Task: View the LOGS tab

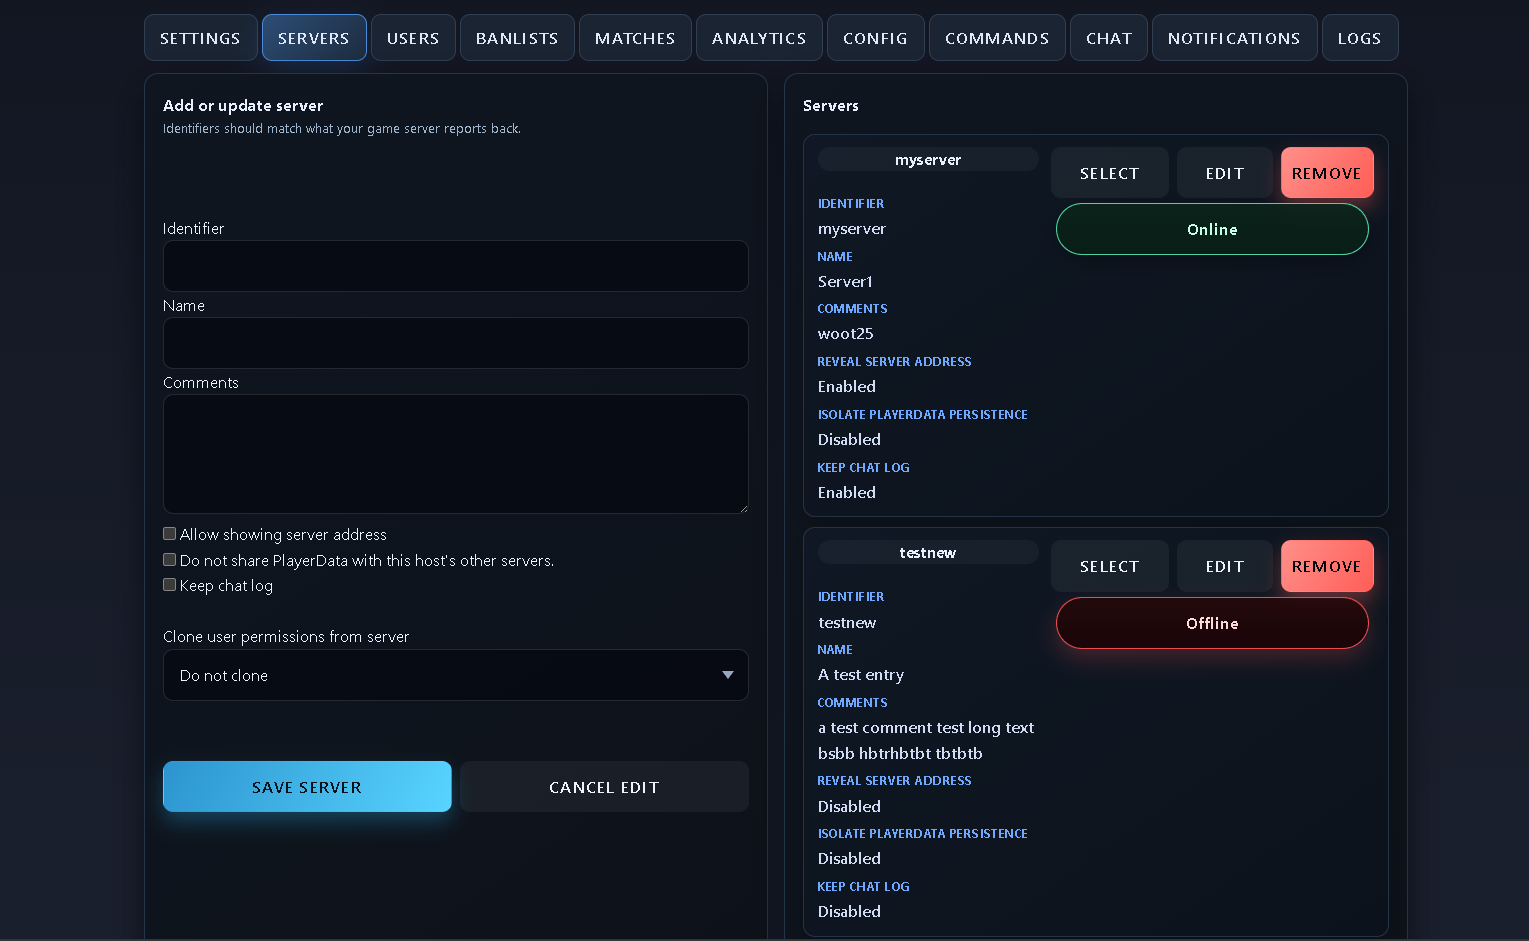Action: pos(1360,37)
